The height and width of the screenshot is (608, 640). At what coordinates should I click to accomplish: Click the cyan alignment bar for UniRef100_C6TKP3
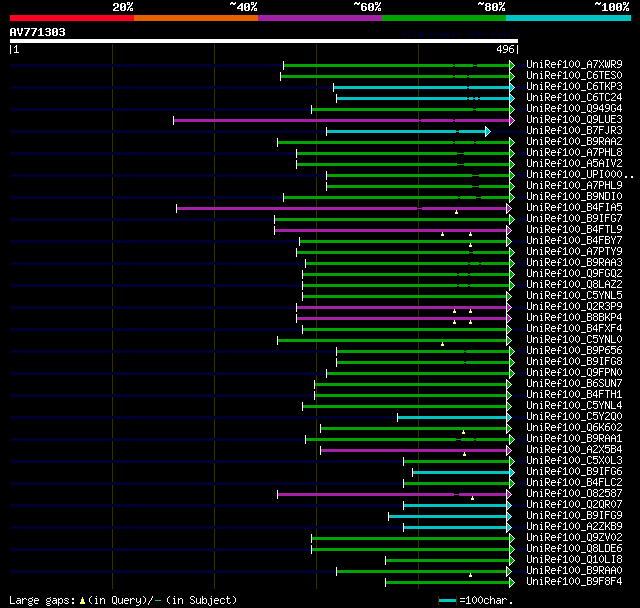click(x=421, y=87)
